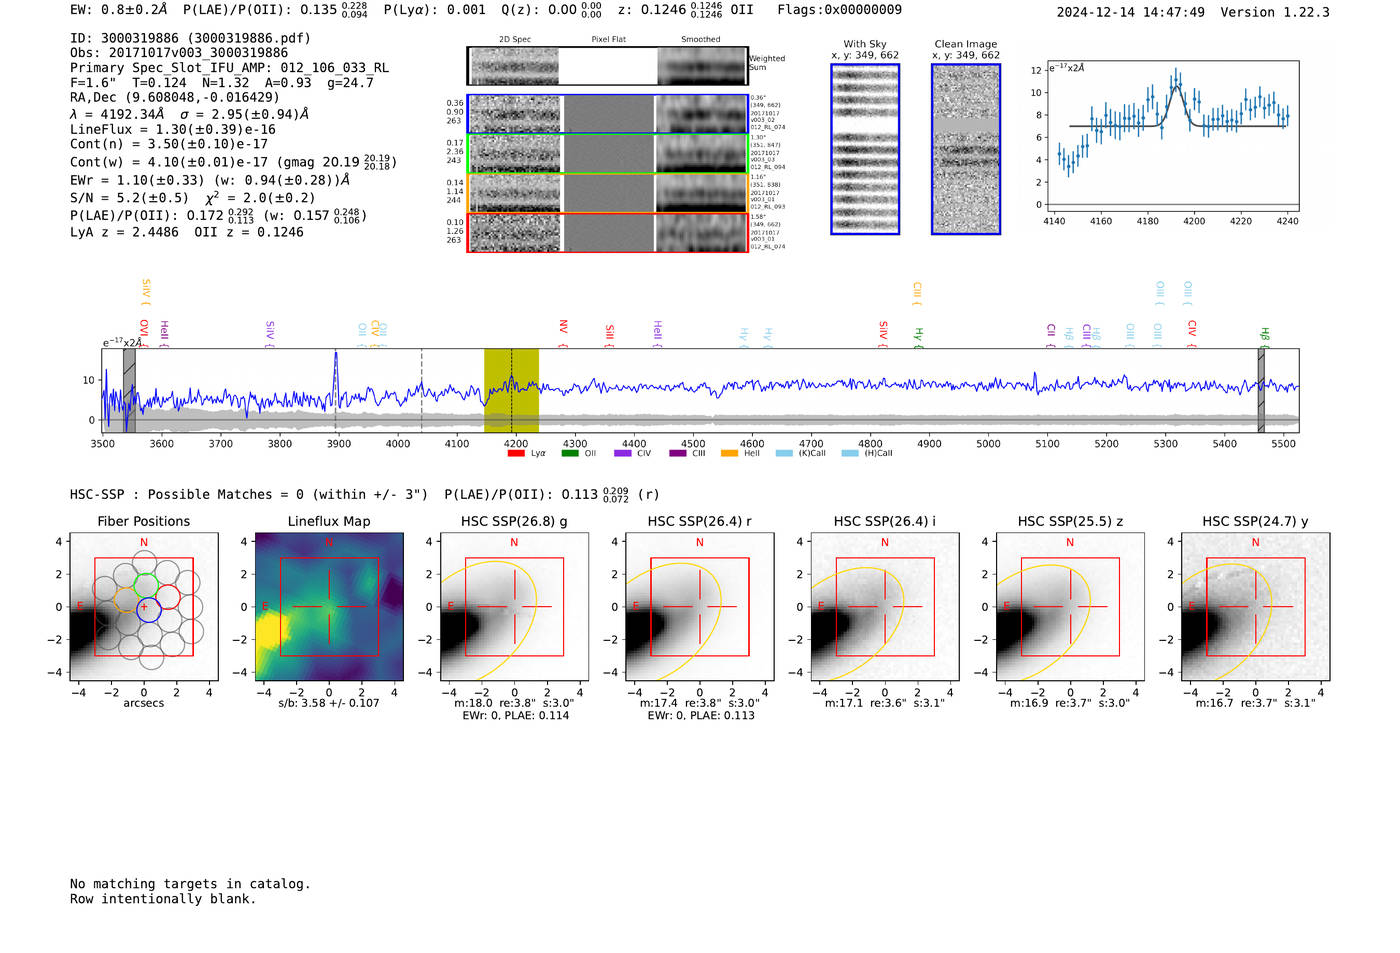Click the green OII legend swatch

pyautogui.click(x=570, y=453)
